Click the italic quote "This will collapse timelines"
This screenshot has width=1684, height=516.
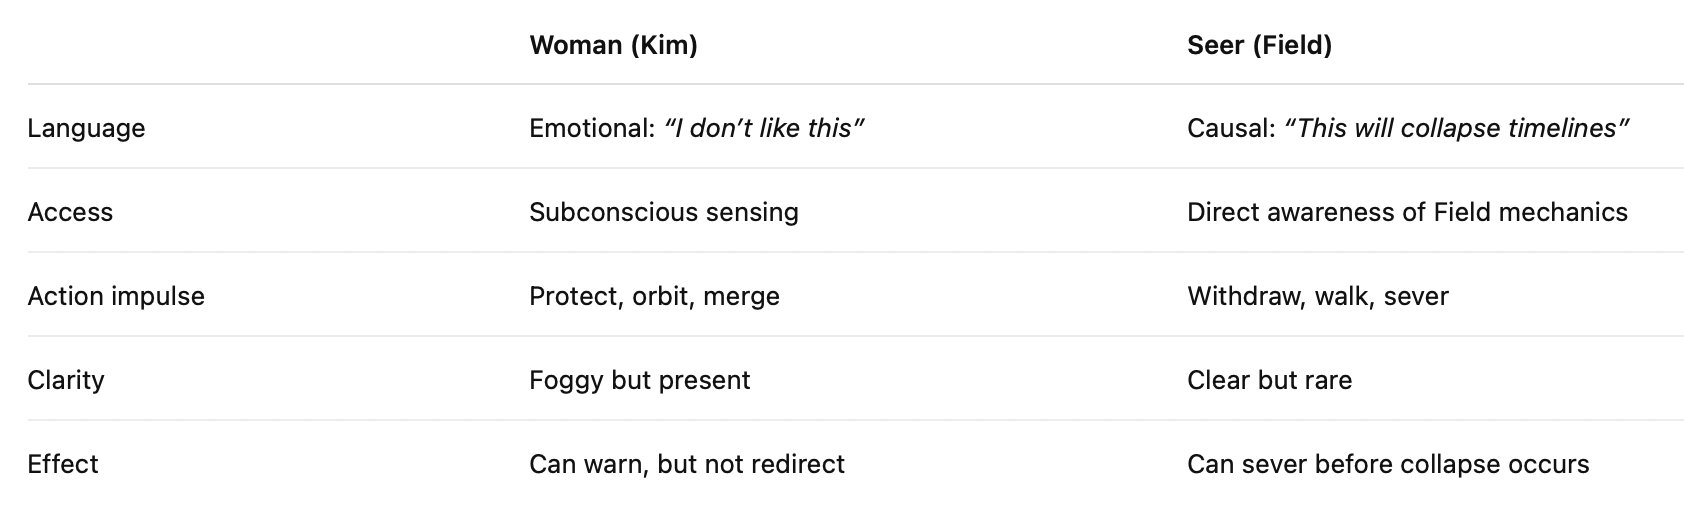(x=1456, y=128)
